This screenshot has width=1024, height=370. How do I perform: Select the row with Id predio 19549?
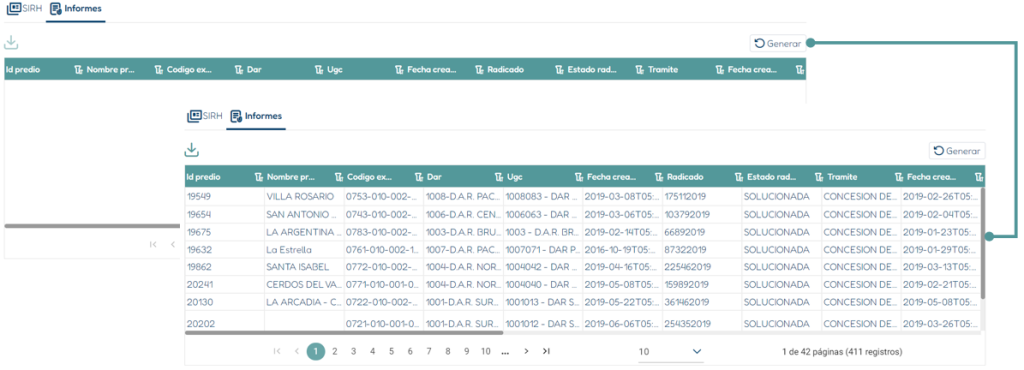coord(583,196)
